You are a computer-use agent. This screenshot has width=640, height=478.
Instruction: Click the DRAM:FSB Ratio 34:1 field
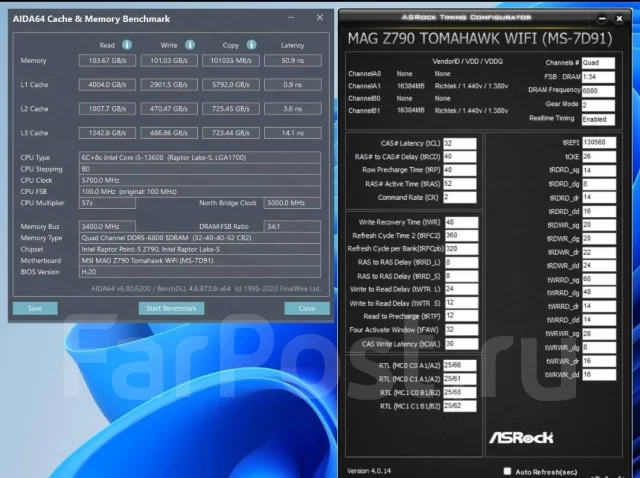(x=292, y=226)
